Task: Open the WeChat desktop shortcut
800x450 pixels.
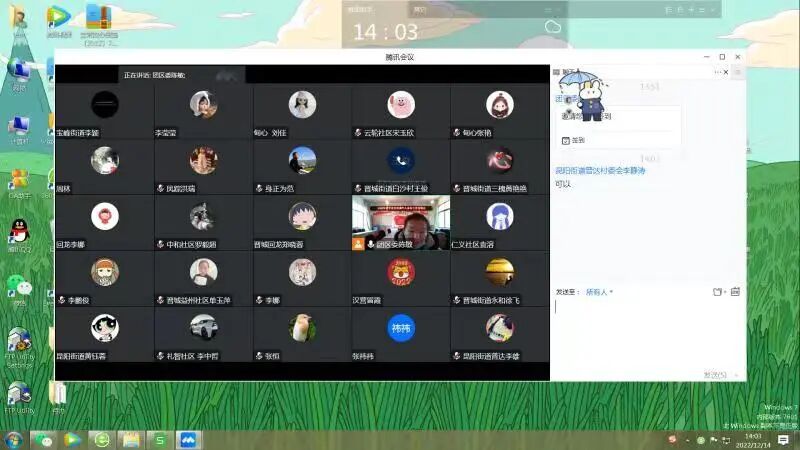Action: [19, 291]
